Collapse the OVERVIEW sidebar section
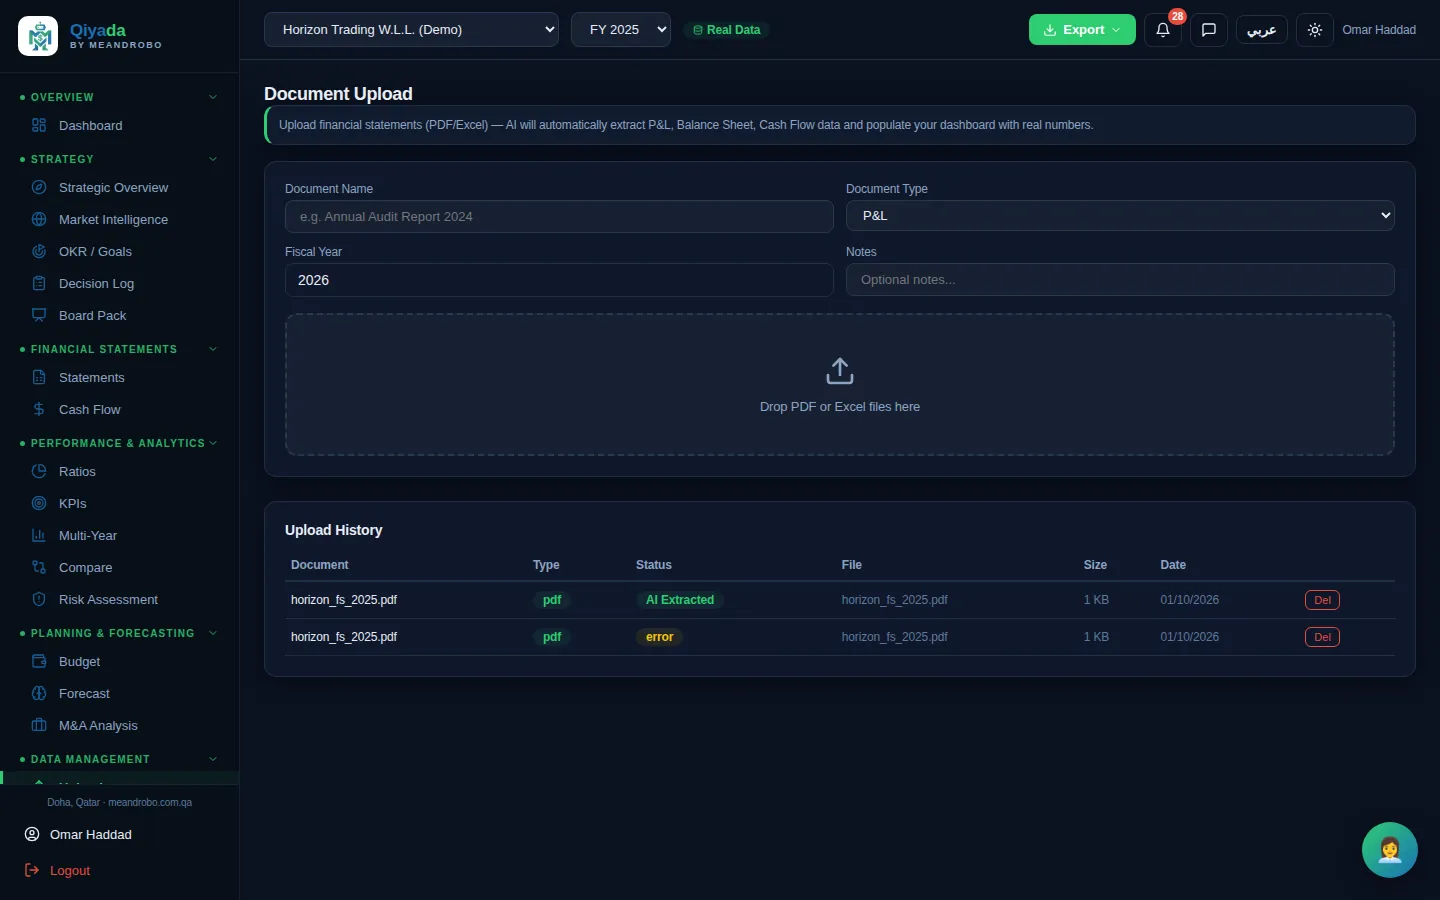1440x900 pixels. tap(119, 97)
